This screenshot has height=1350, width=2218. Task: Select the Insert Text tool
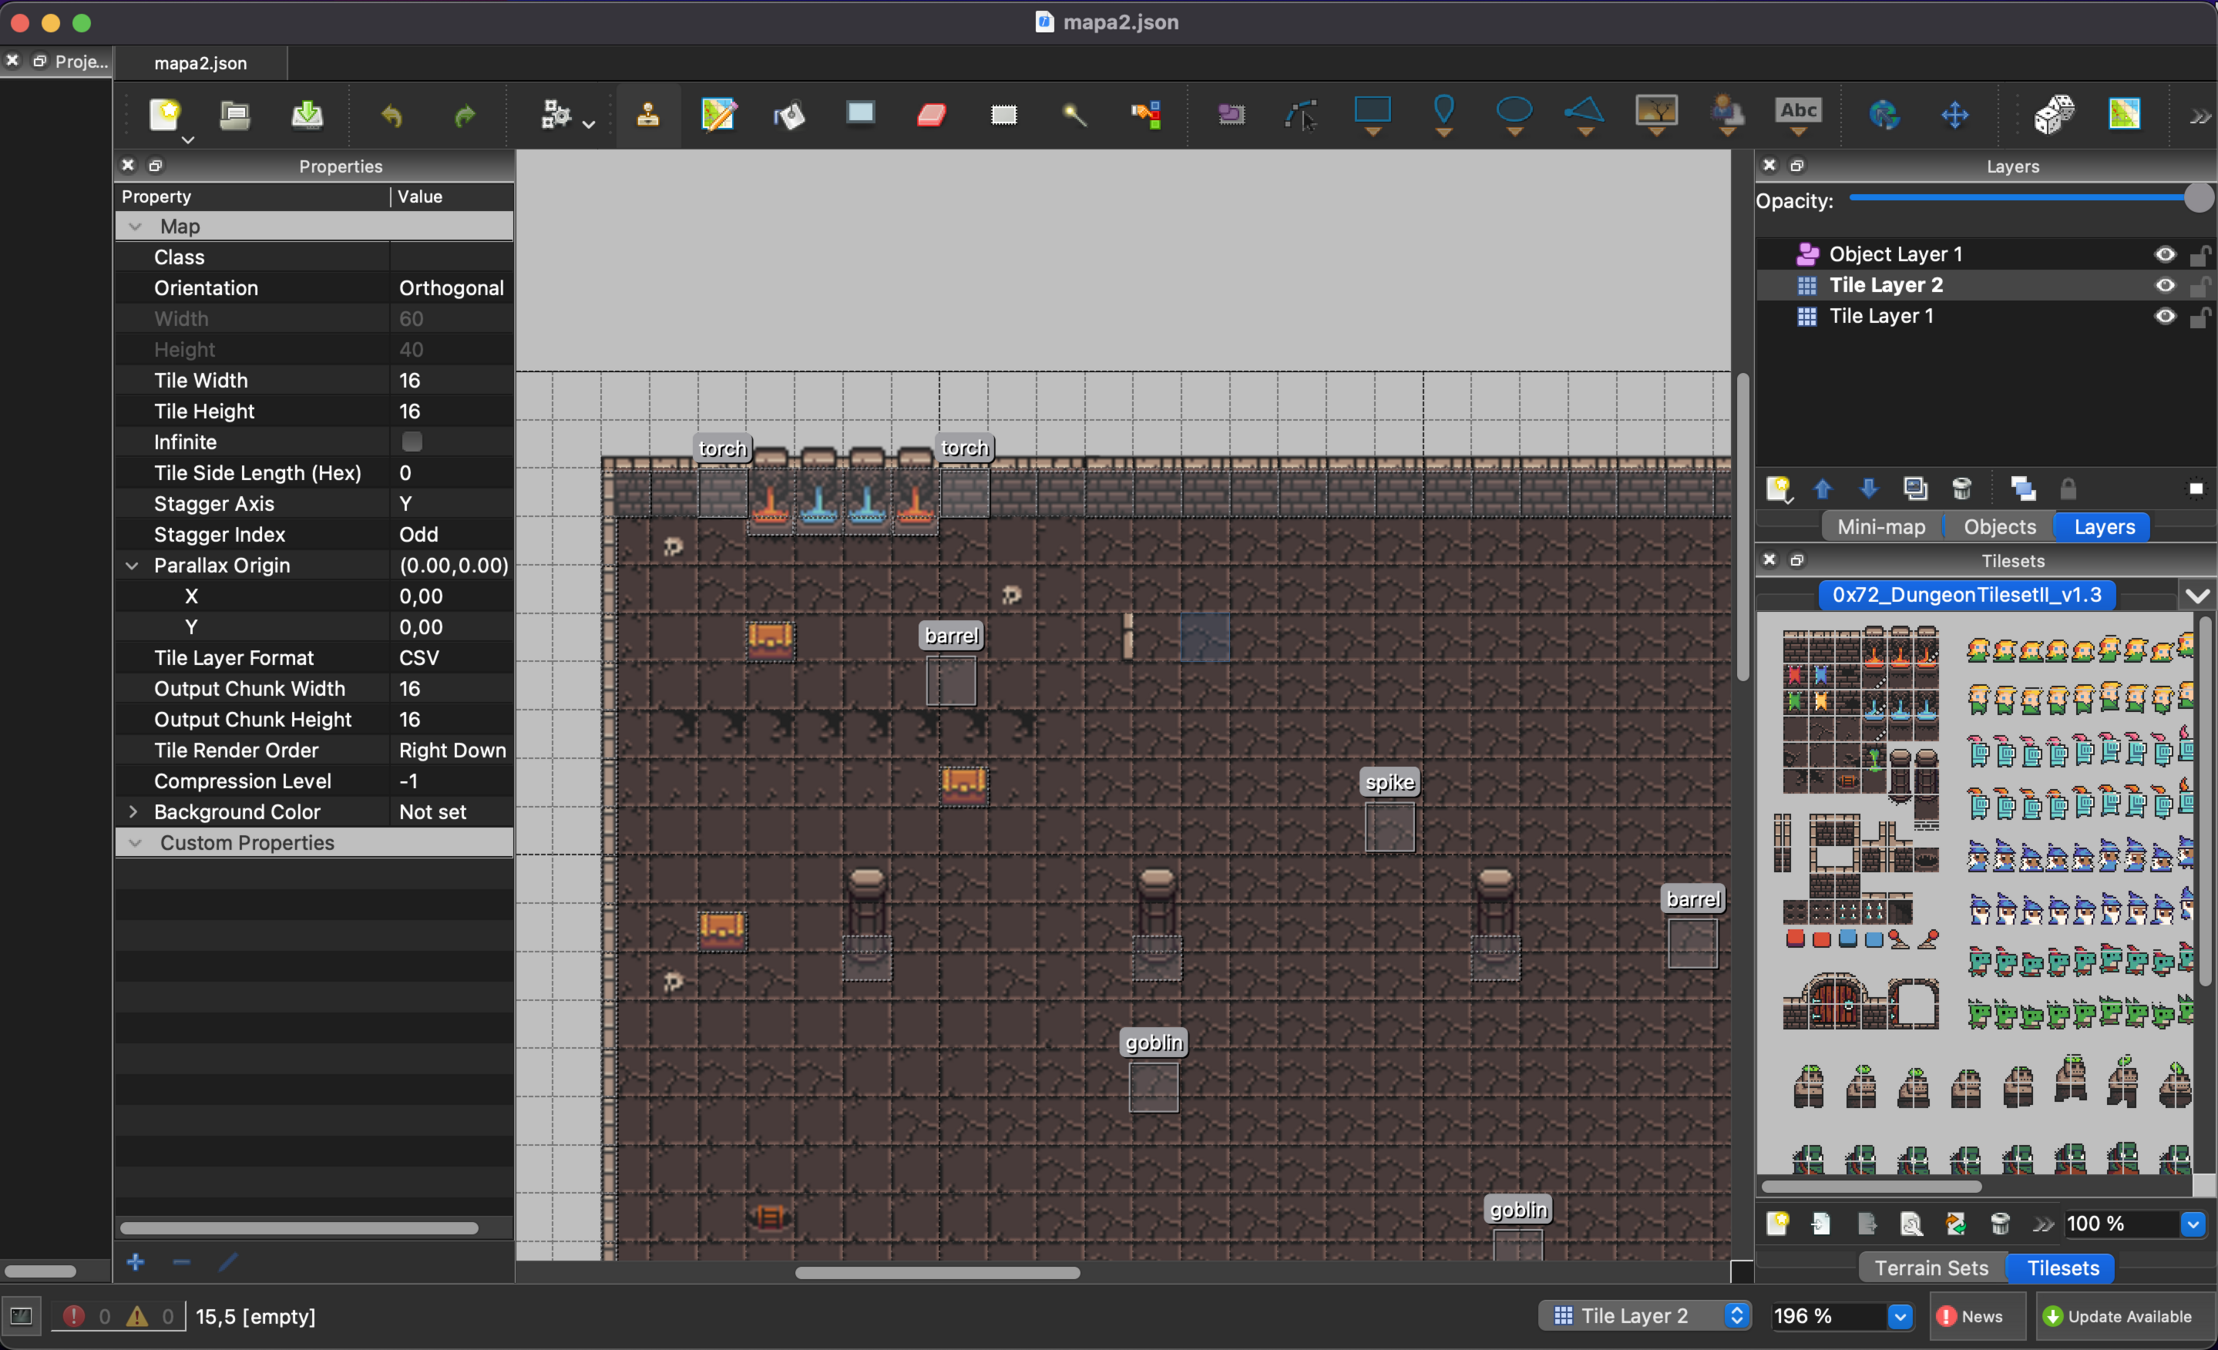pos(1797,112)
